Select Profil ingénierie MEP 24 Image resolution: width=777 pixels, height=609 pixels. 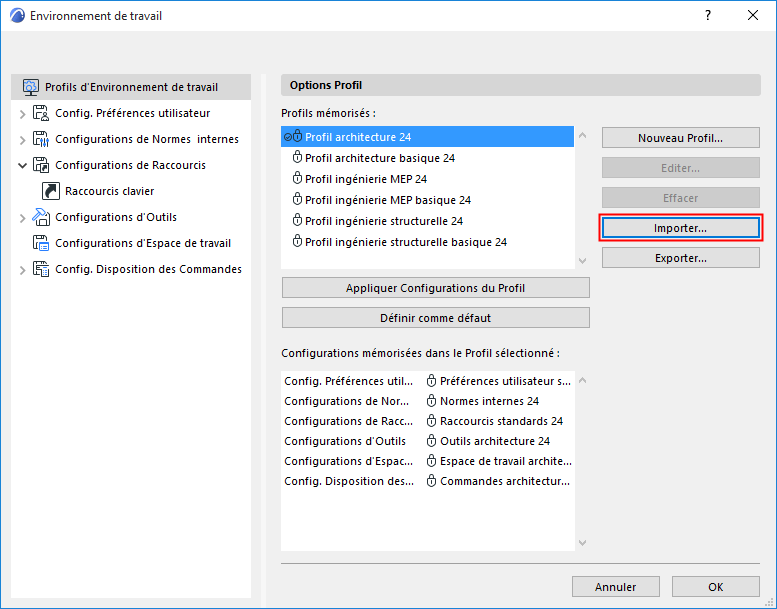[x=427, y=178]
